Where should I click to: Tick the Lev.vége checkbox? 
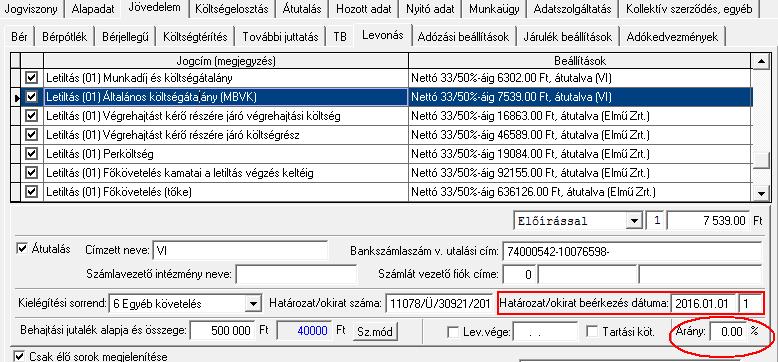coord(453,331)
